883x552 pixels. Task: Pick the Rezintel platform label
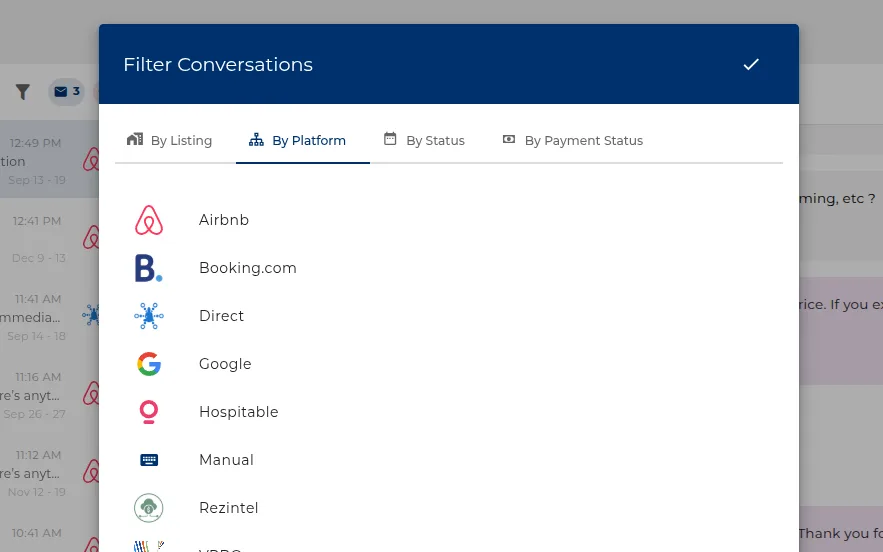click(x=229, y=508)
